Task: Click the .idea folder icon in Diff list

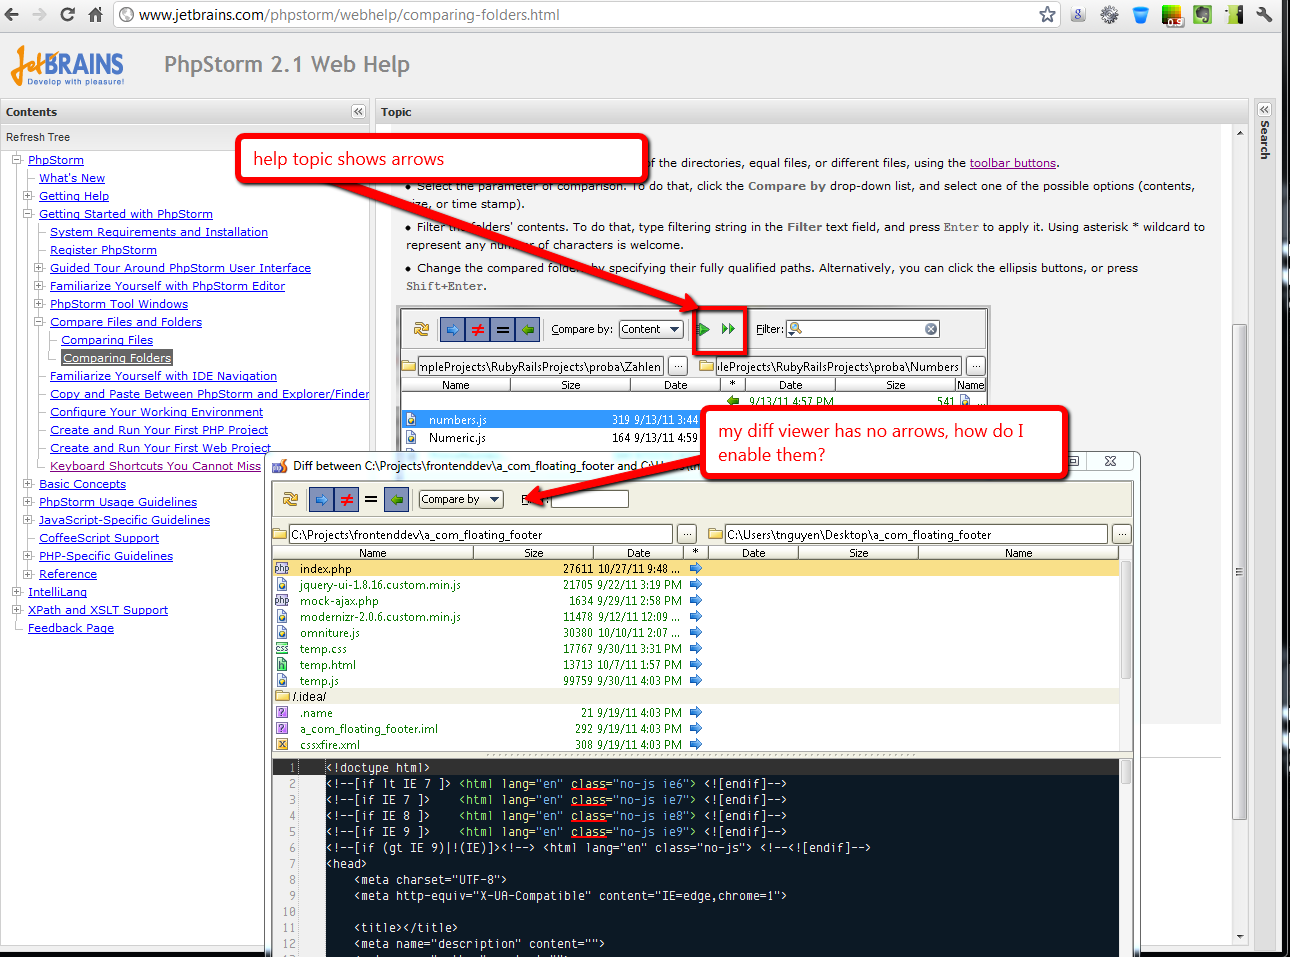Action: pyautogui.click(x=283, y=696)
